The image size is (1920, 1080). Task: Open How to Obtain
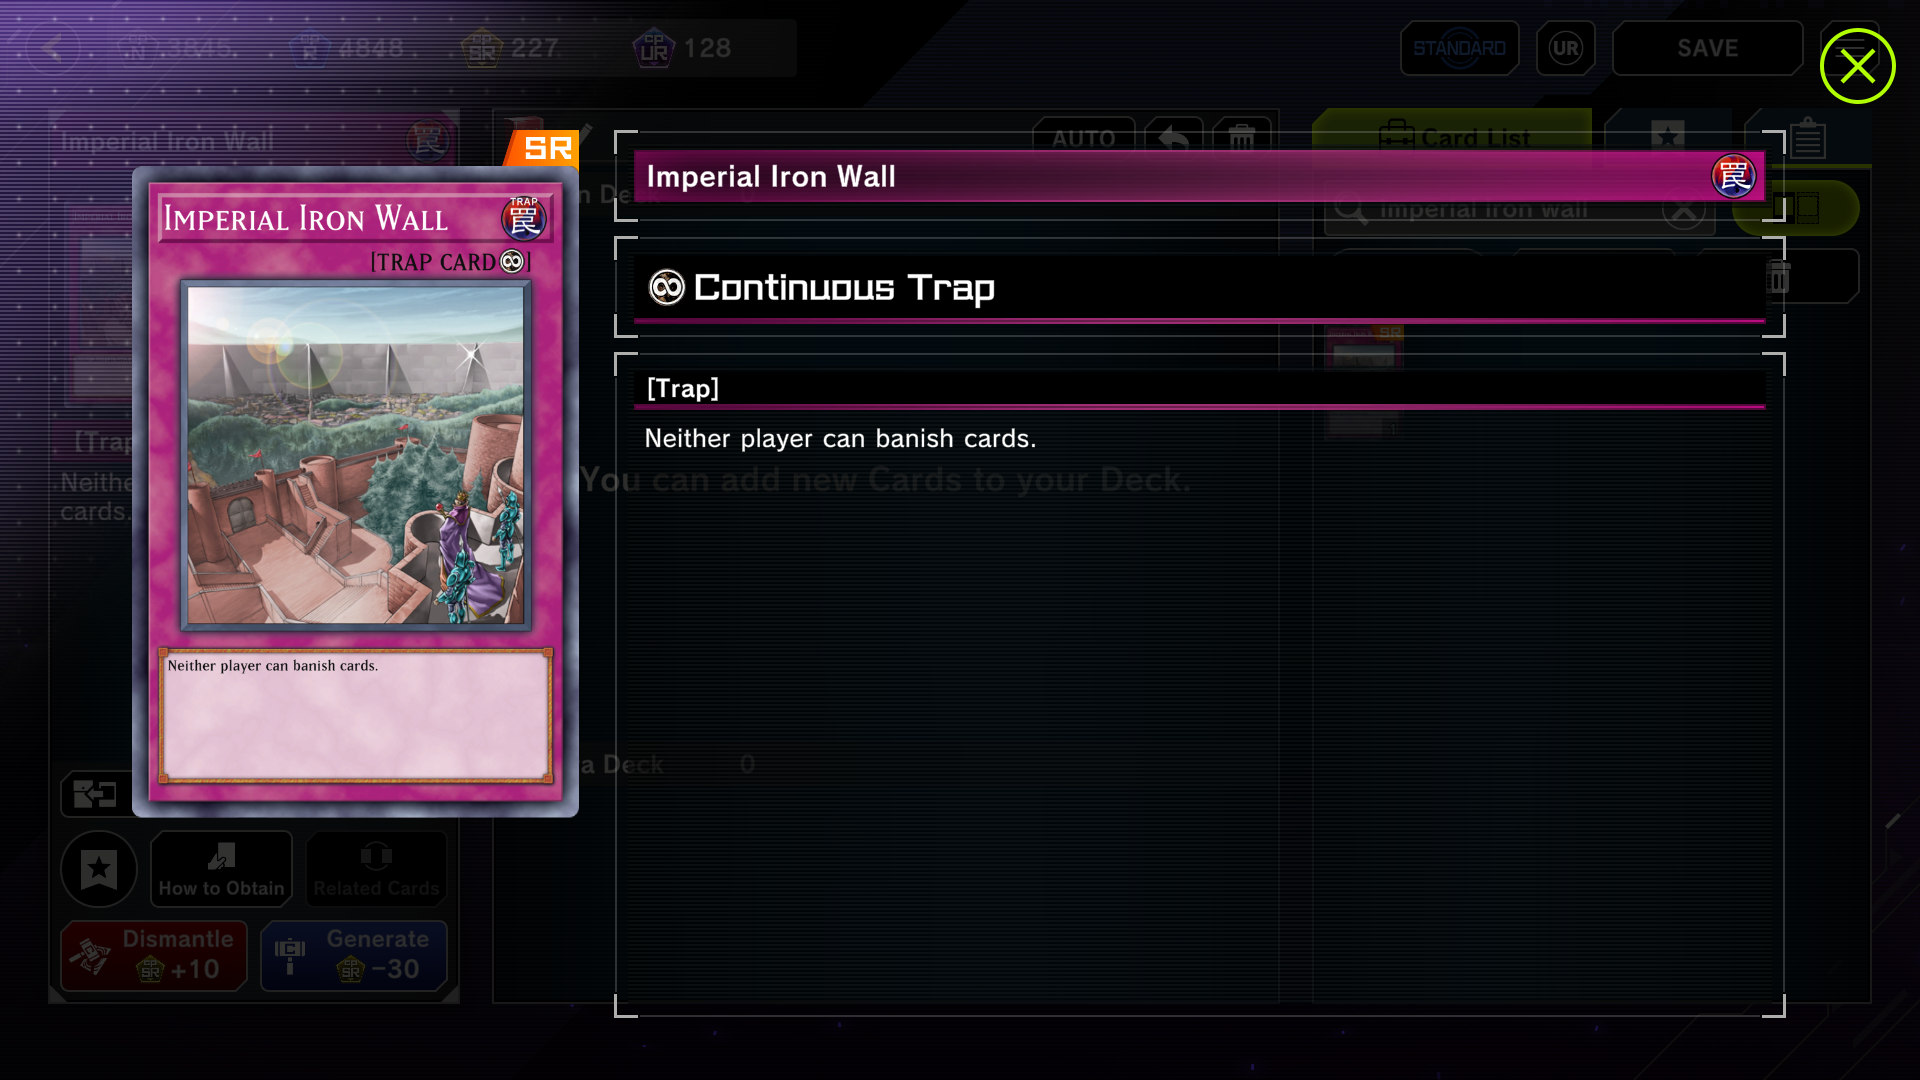tap(221, 869)
